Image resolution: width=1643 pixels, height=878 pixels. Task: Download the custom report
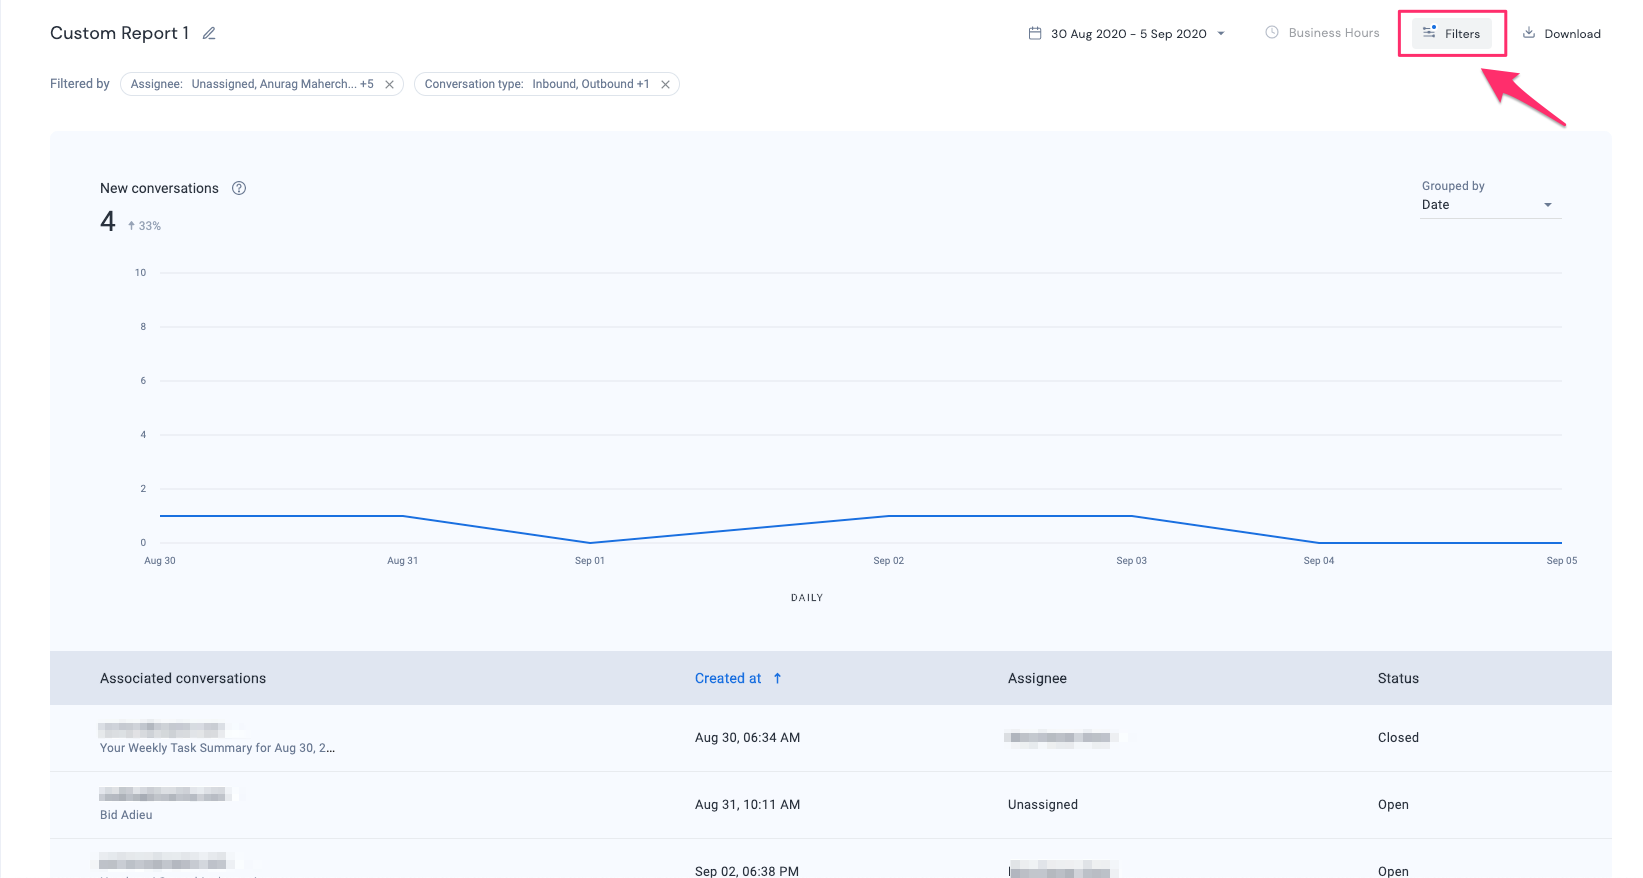1561,33
